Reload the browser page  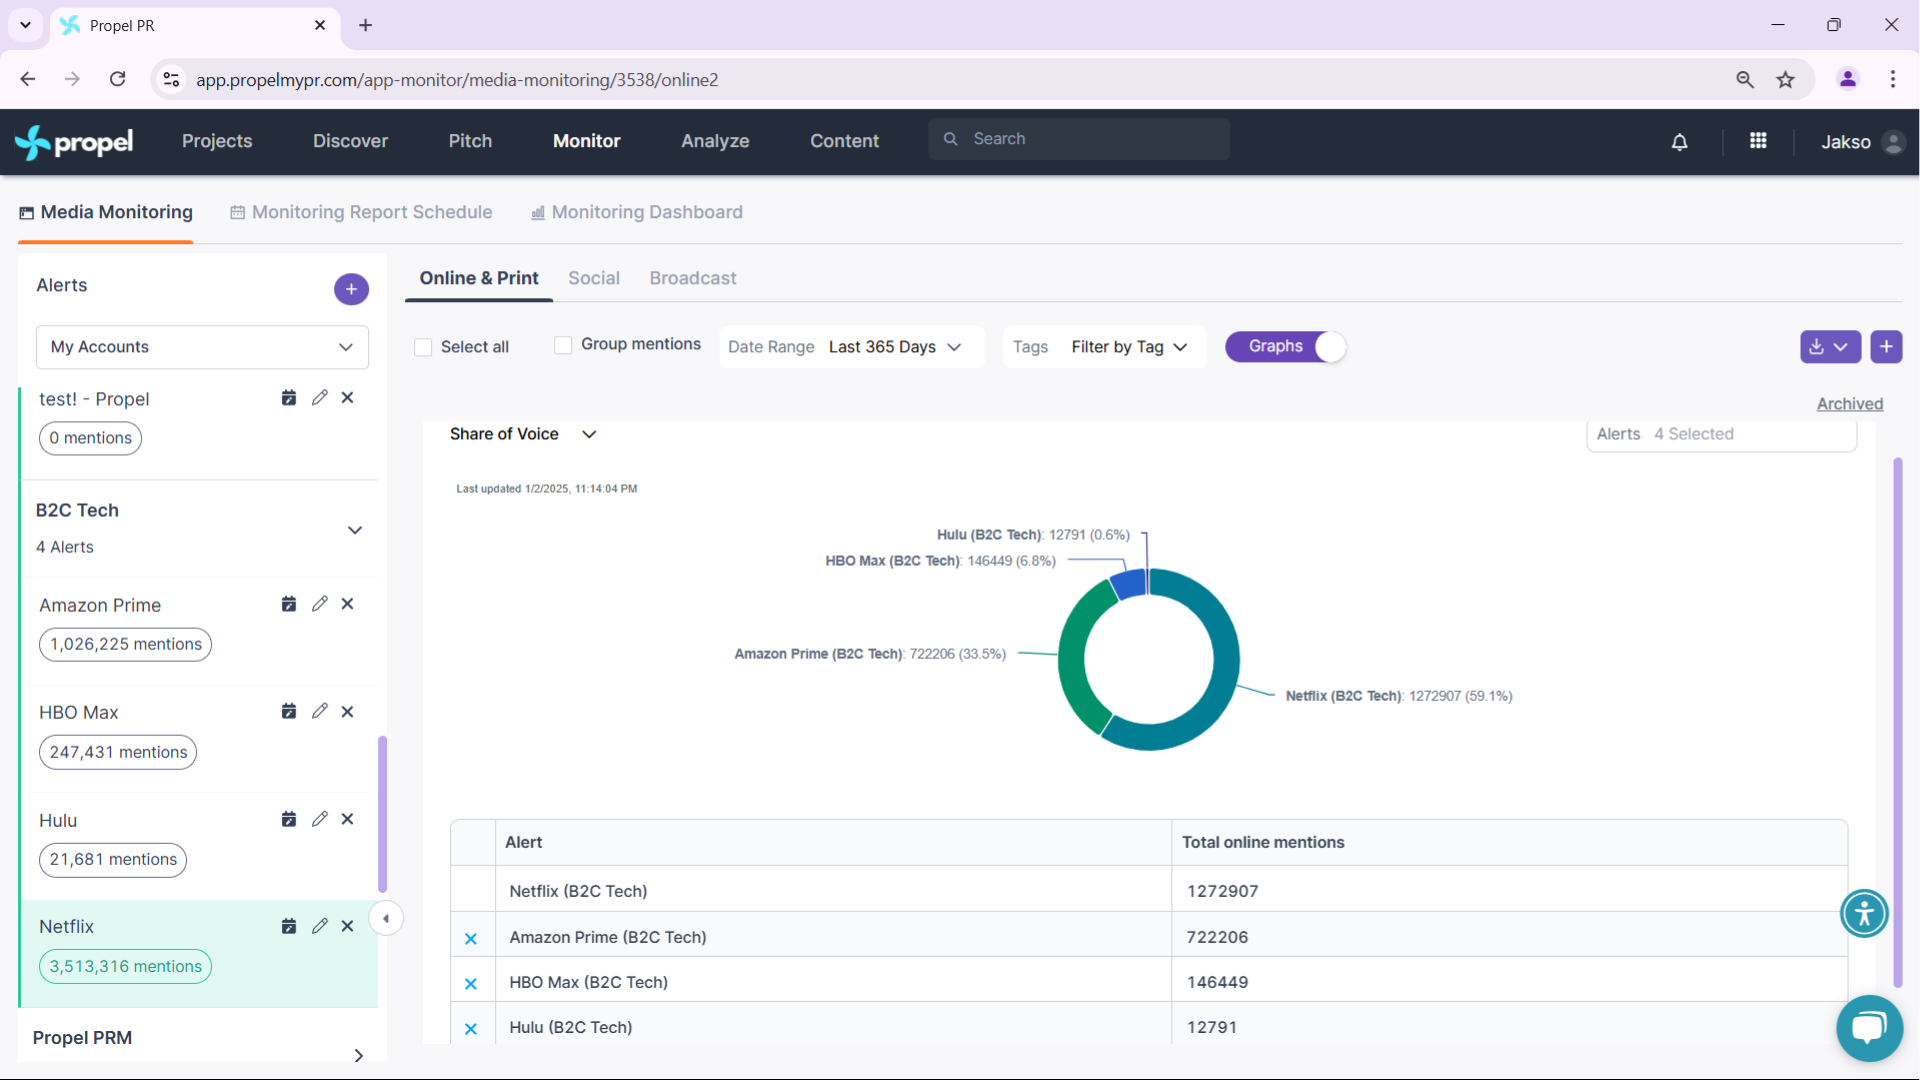[118, 79]
